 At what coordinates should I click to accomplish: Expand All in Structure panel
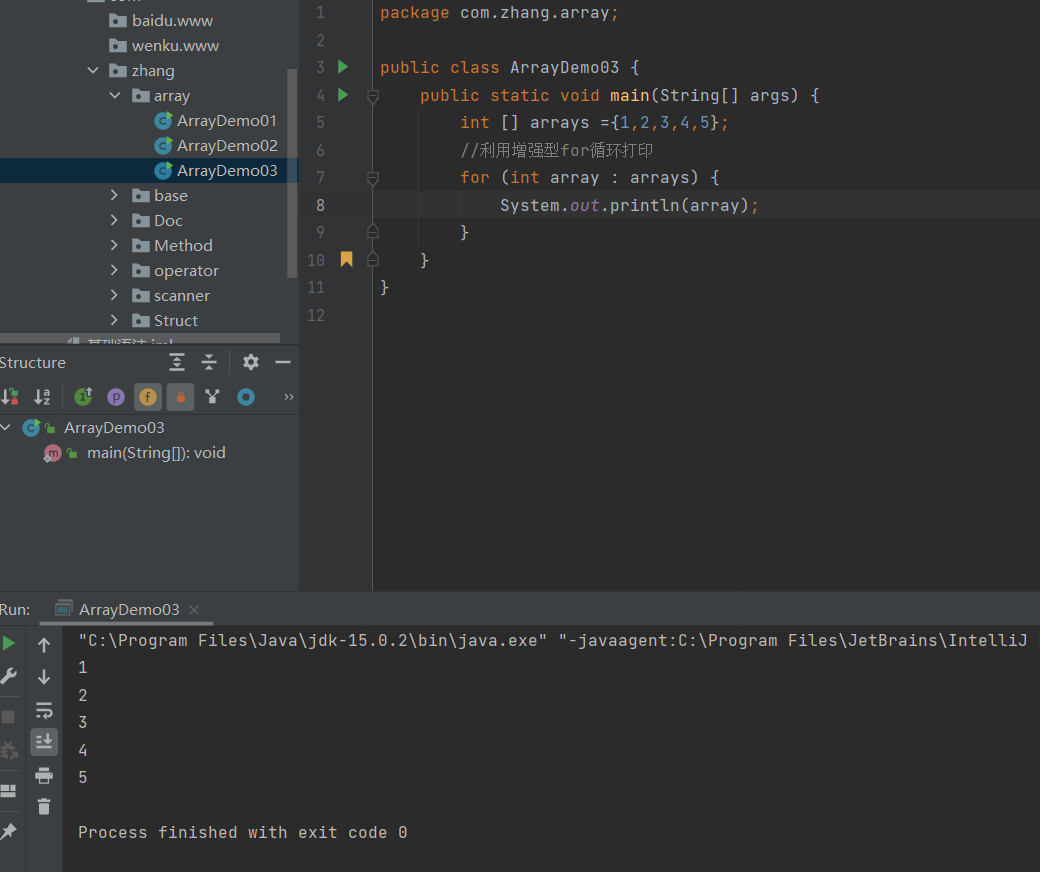pos(176,362)
